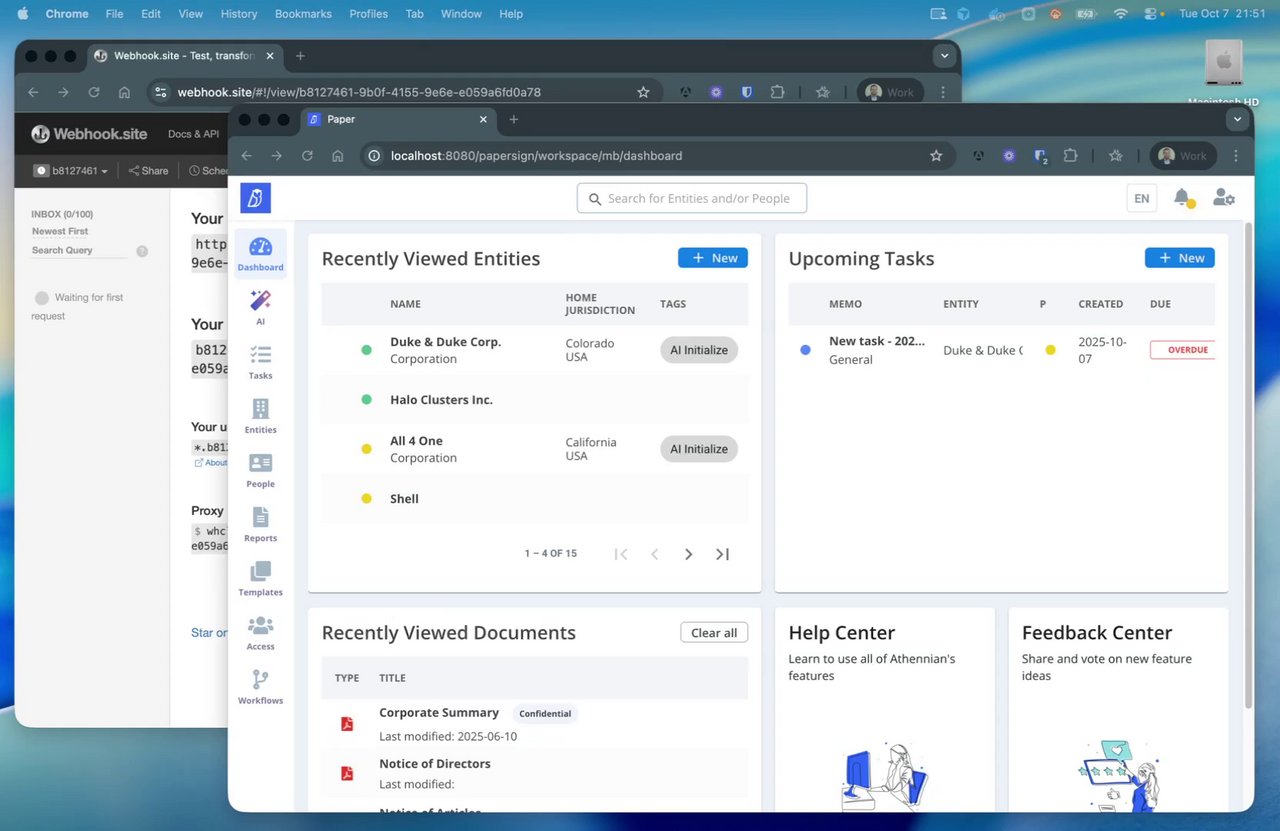Screen dimensions: 1280x831
Task: Go to Access in the sidebar
Action: click(260, 632)
